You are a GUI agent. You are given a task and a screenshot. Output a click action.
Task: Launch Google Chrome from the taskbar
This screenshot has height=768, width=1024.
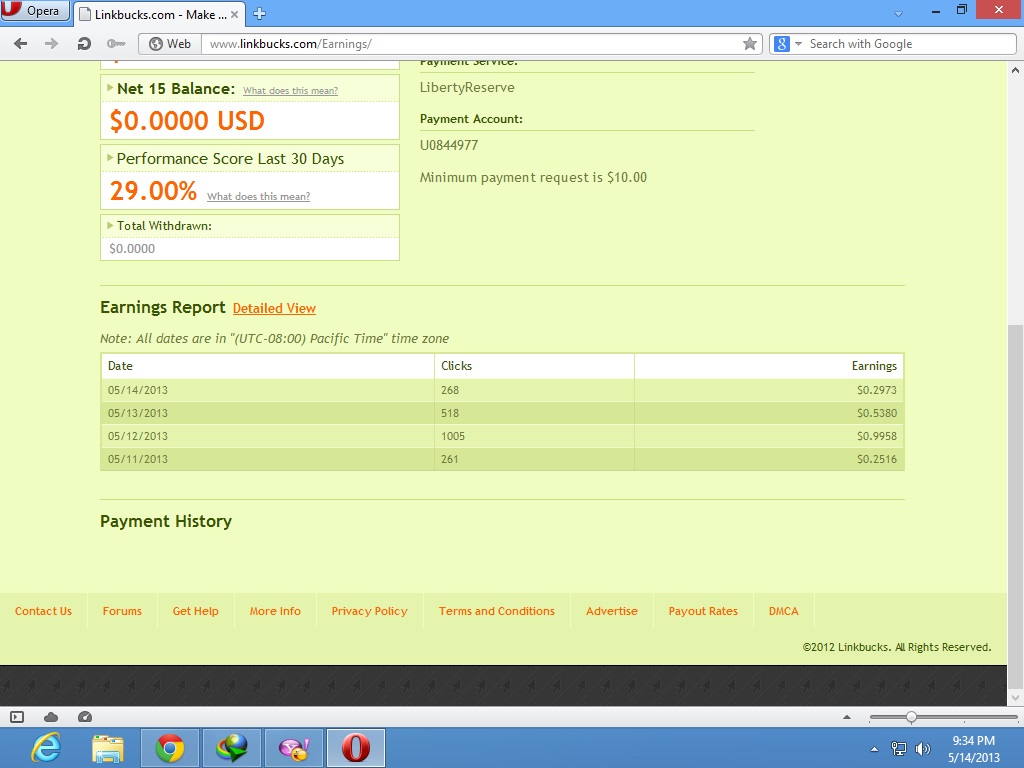pos(170,748)
